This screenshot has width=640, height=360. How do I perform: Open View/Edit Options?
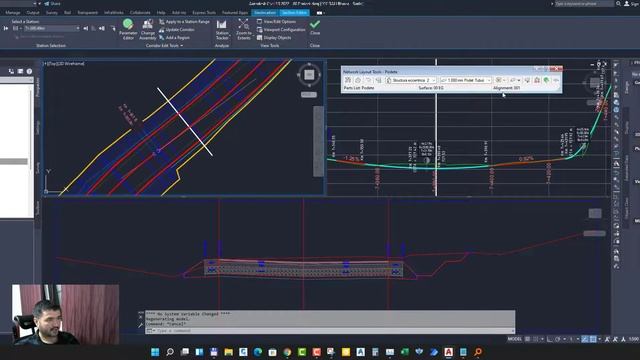(x=276, y=22)
